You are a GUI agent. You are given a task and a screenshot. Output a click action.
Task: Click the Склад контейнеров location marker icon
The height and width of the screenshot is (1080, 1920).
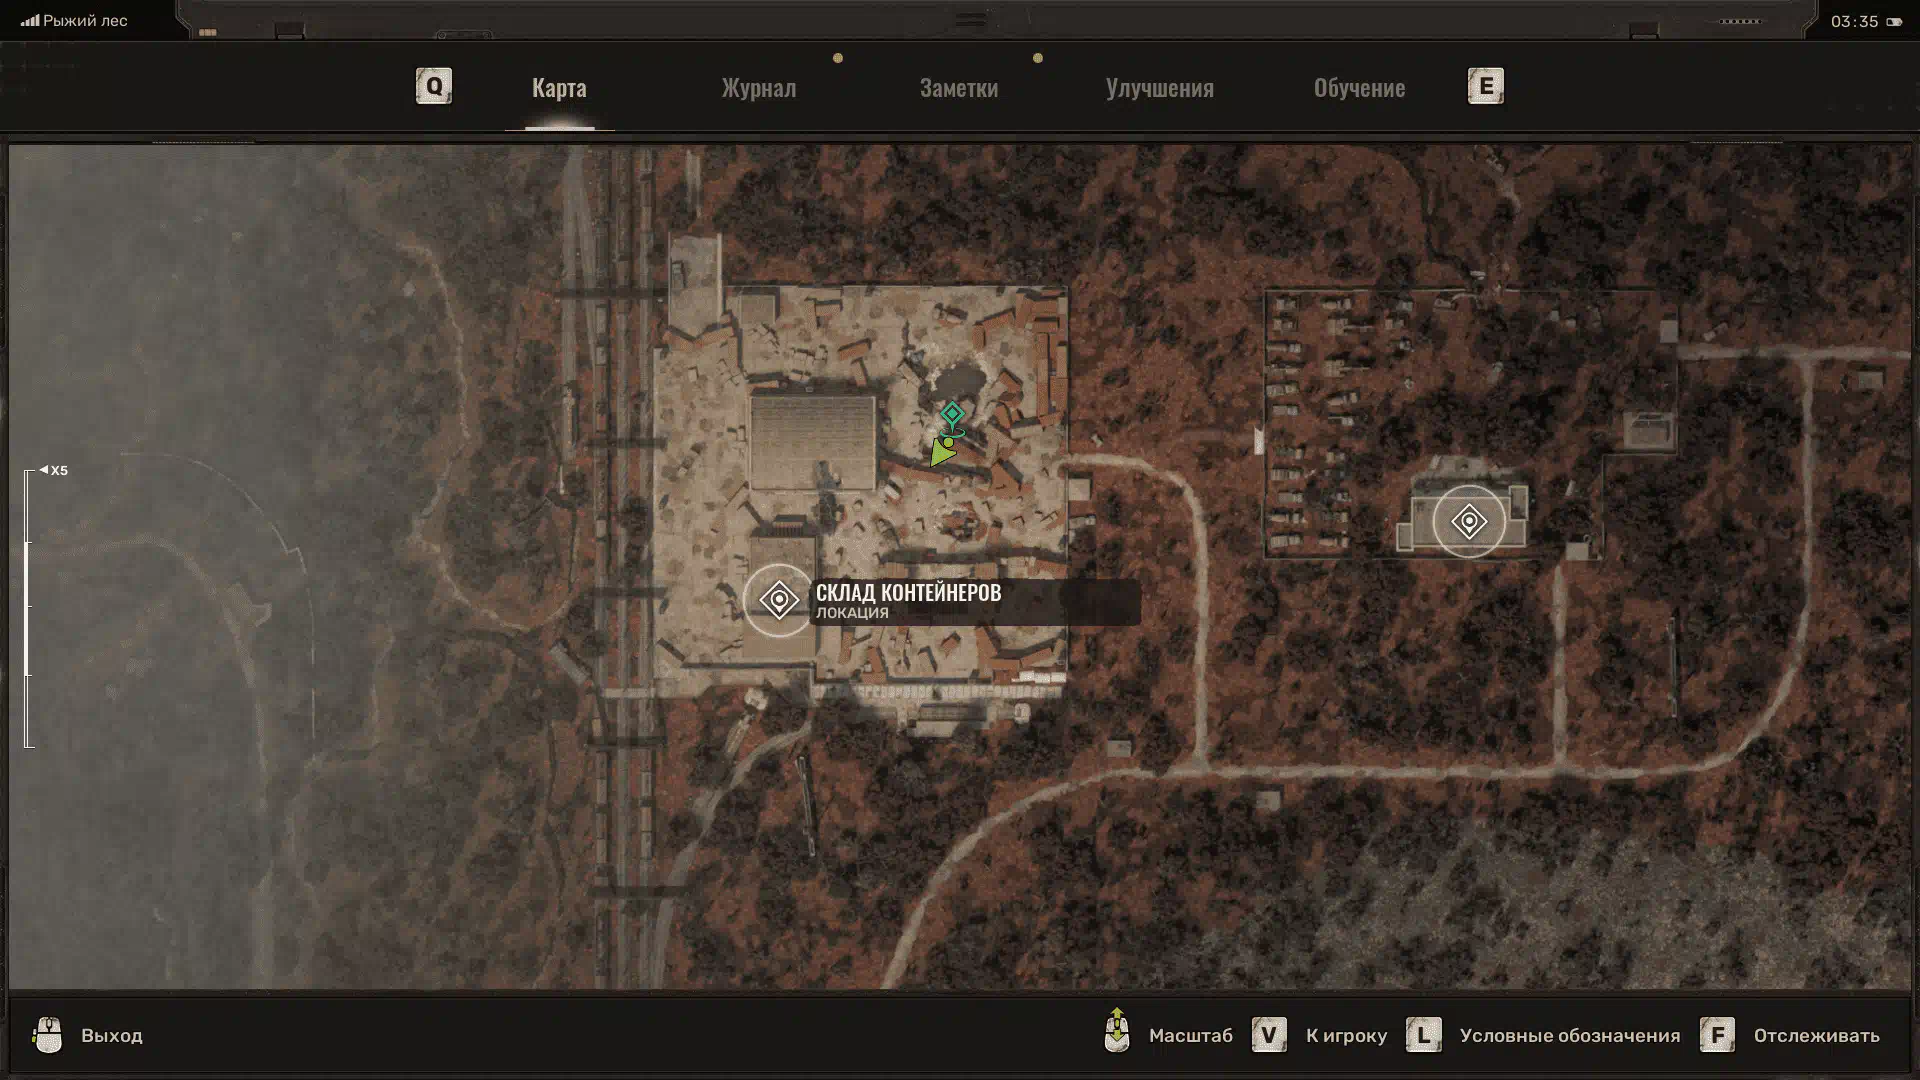tap(779, 600)
